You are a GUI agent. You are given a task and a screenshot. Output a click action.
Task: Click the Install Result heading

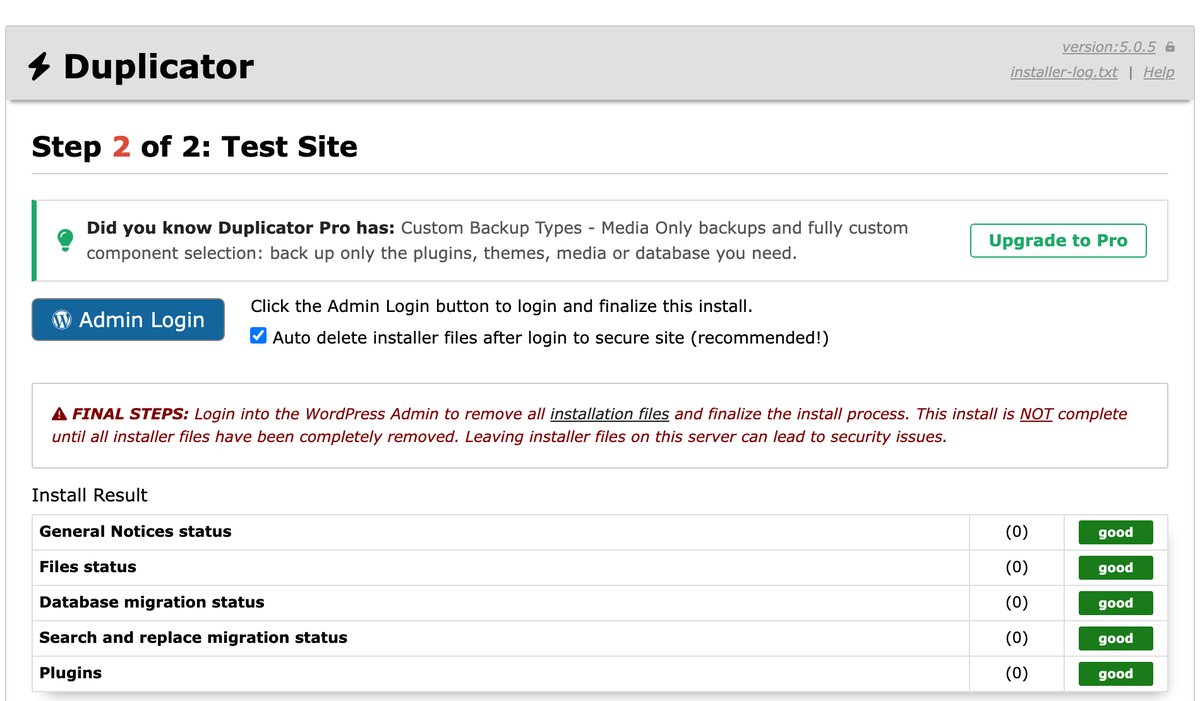click(89, 495)
